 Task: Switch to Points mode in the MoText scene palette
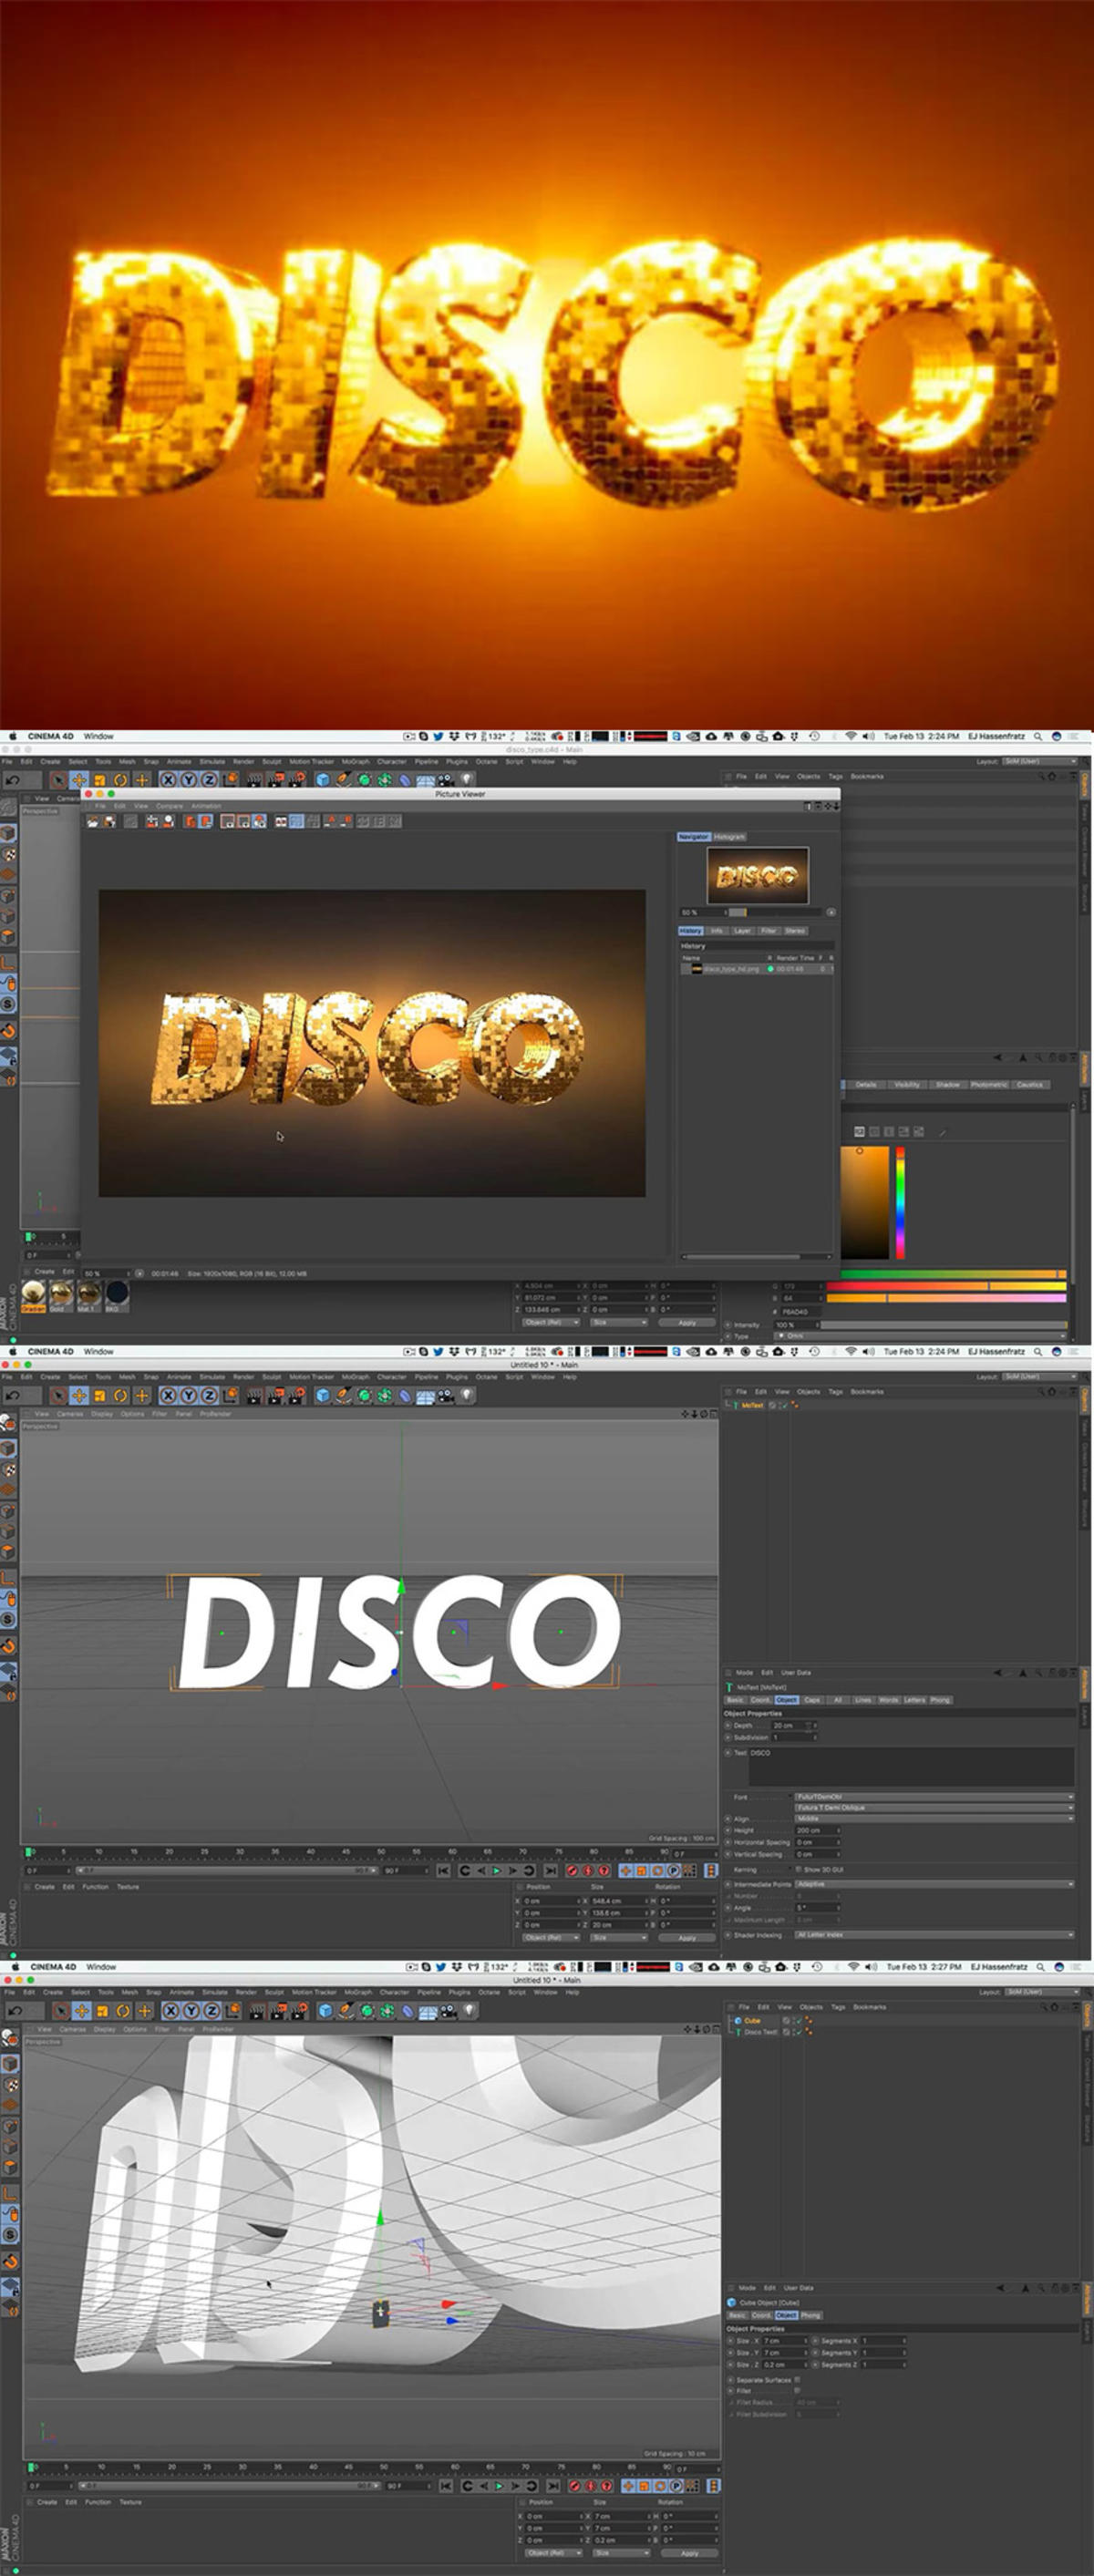coord(8,1510)
